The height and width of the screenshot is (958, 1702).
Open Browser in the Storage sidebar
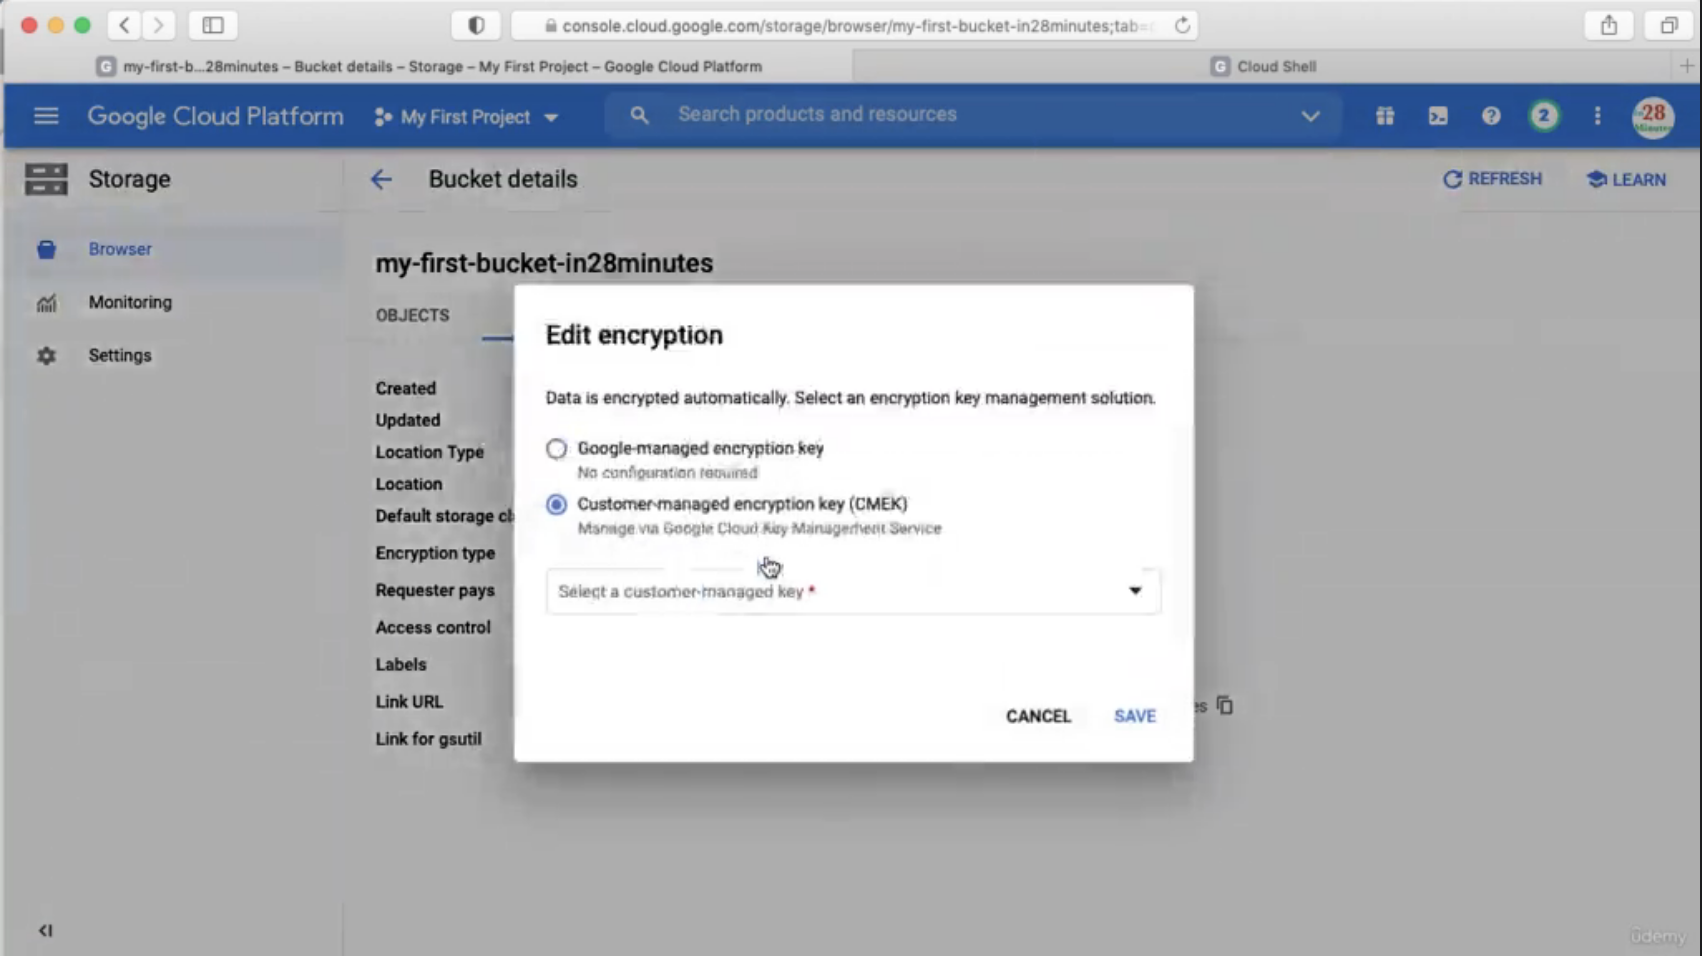120,249
